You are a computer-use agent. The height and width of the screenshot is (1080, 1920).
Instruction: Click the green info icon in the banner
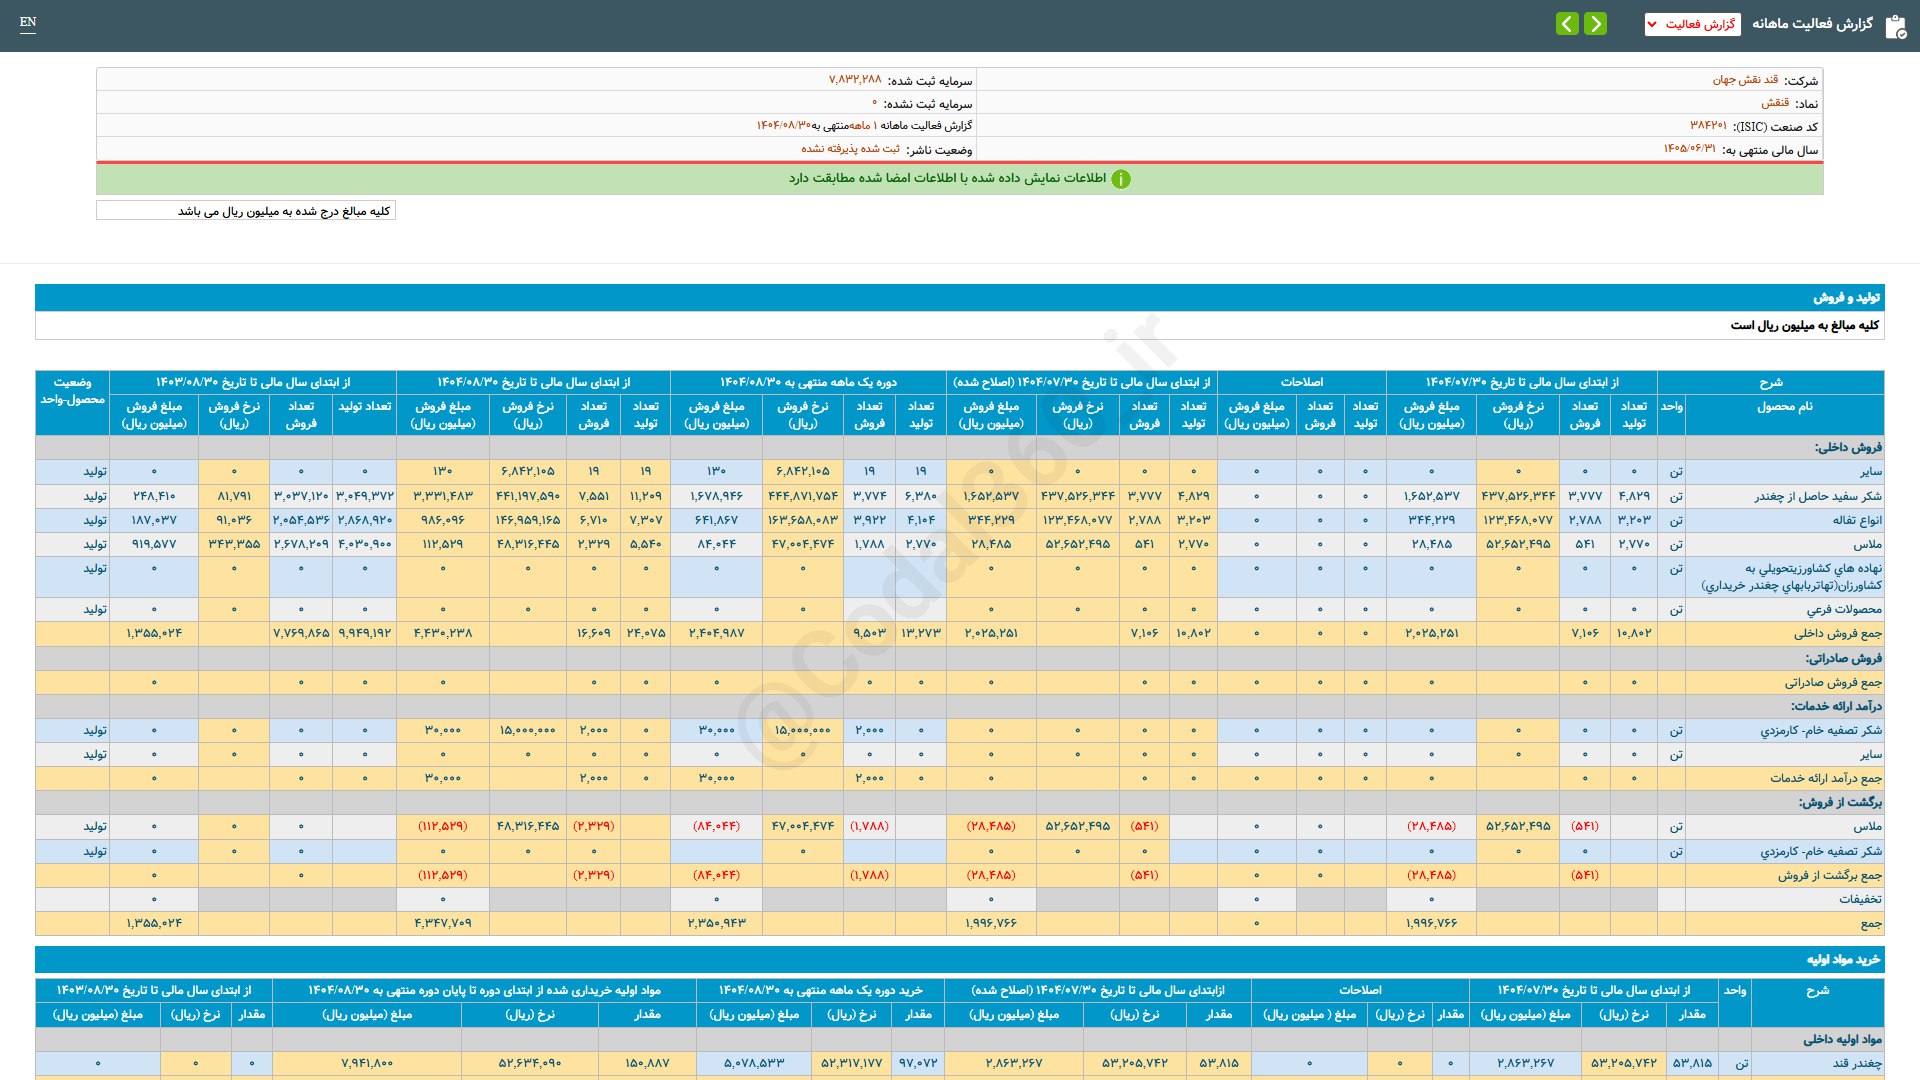click(1121, 179)
